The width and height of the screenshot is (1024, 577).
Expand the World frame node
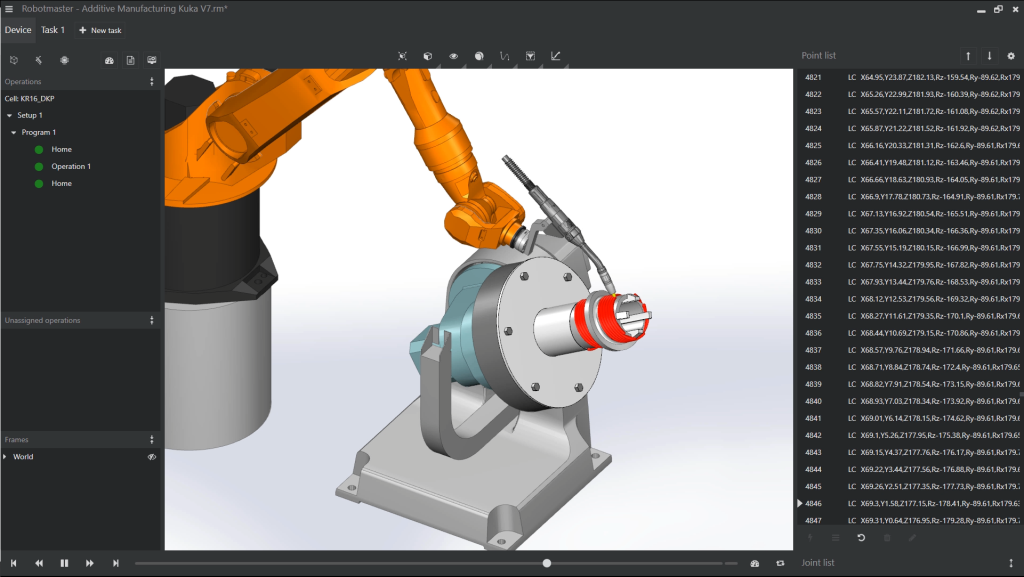5,457
